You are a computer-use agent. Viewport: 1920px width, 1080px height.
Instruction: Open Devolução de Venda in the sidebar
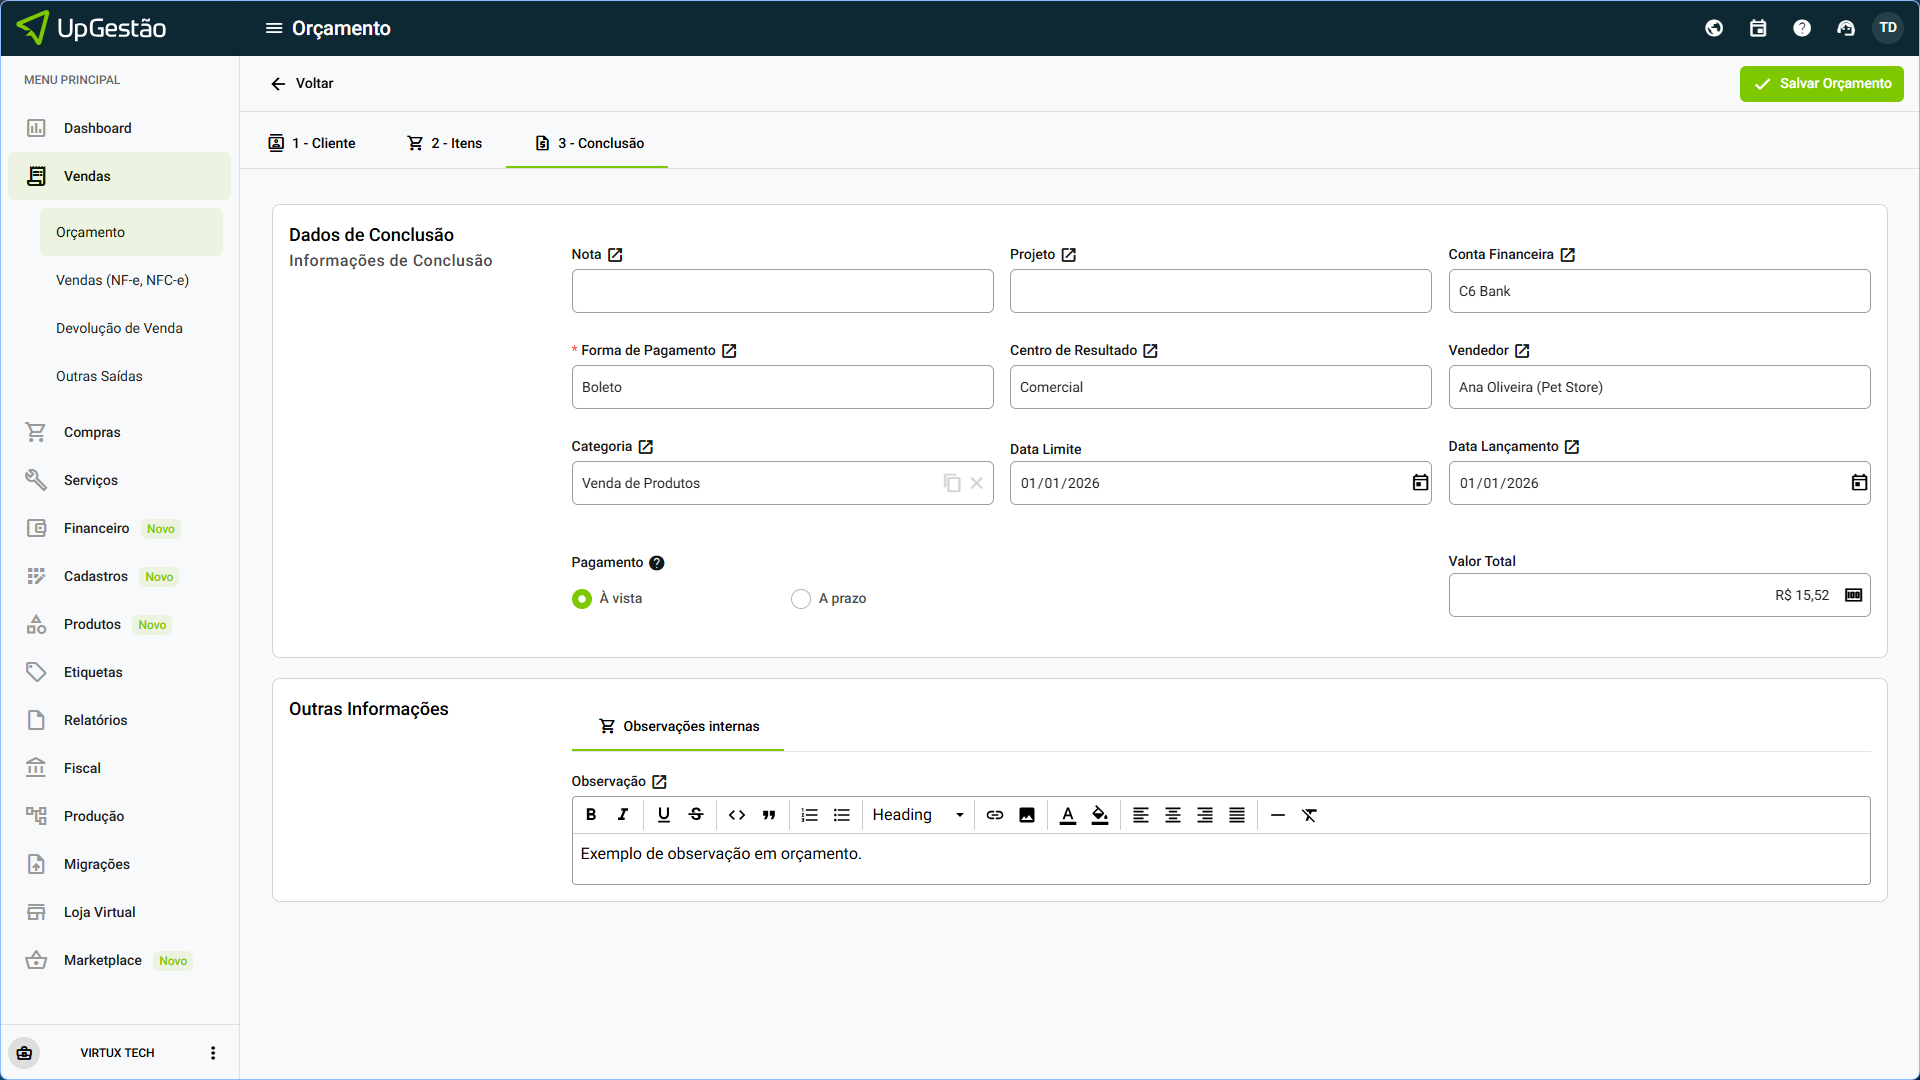click(x=119, y=328)
